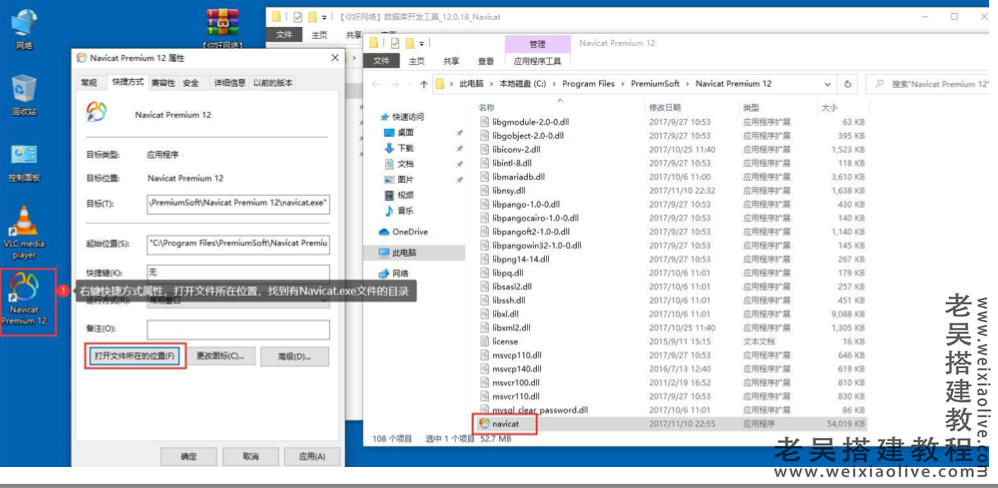Collapse the 快速访问 tree node
Viewport: 998px width, 488px height.
coord(374,117)
